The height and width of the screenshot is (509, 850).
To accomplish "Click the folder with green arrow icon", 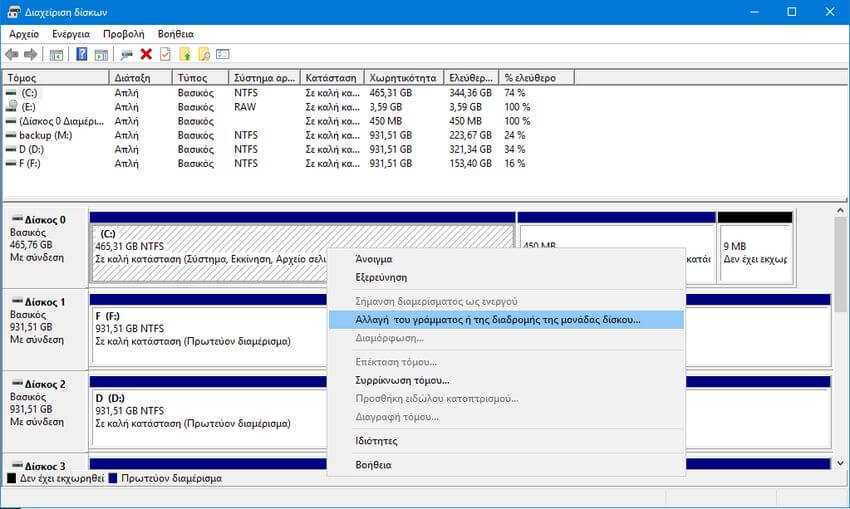I will pyautogui.click(x=185, y=54).
